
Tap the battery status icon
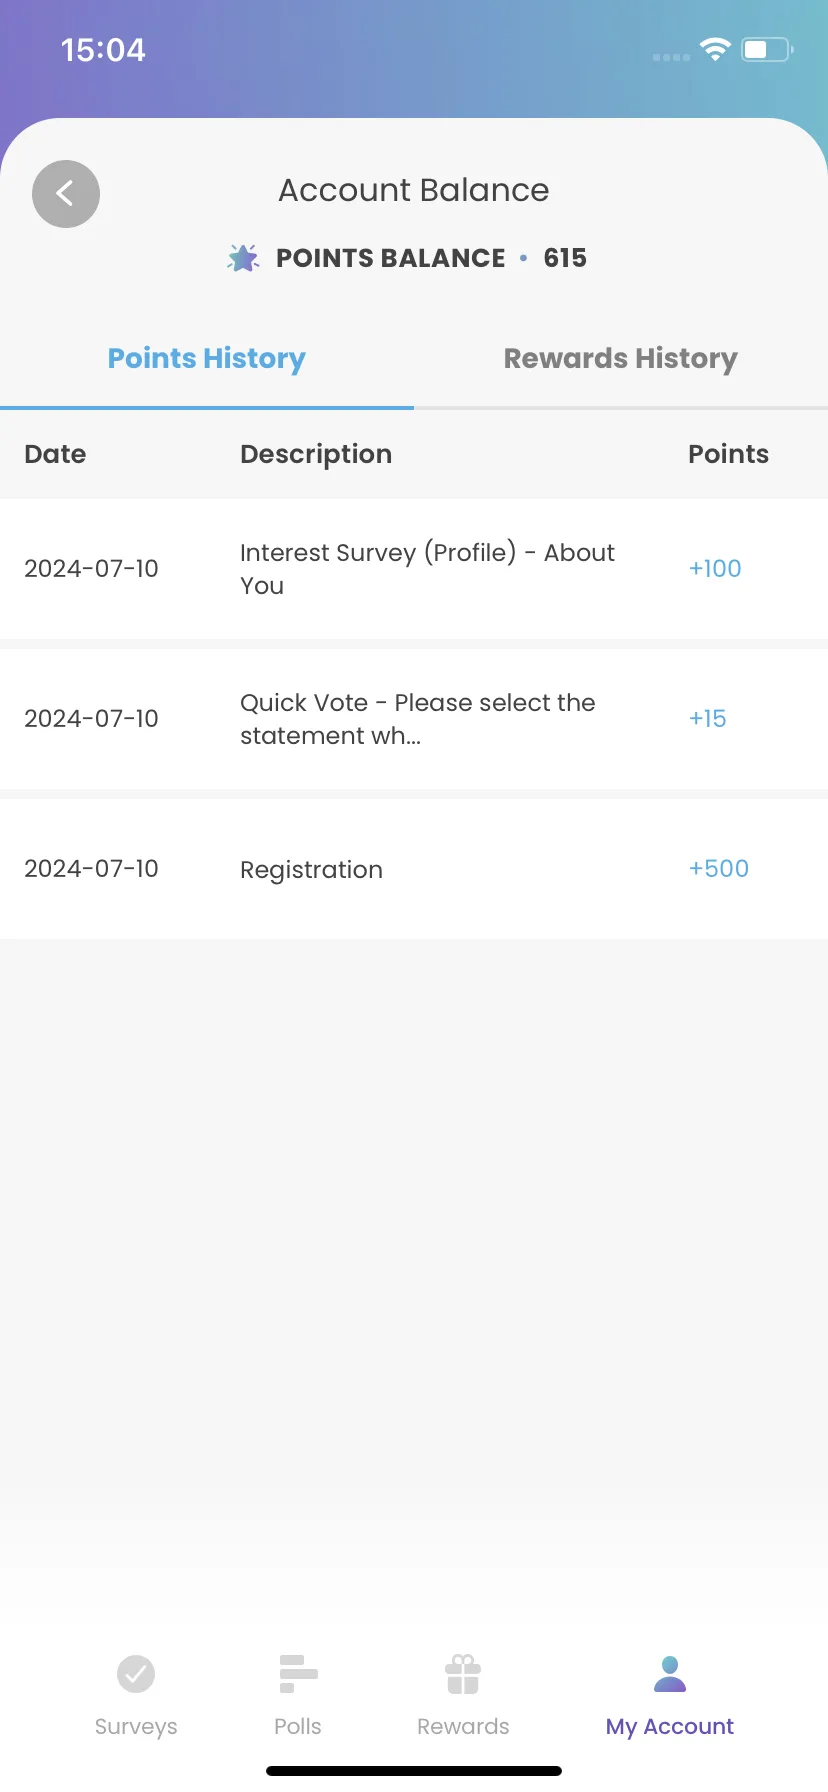[x=767, y=49]
